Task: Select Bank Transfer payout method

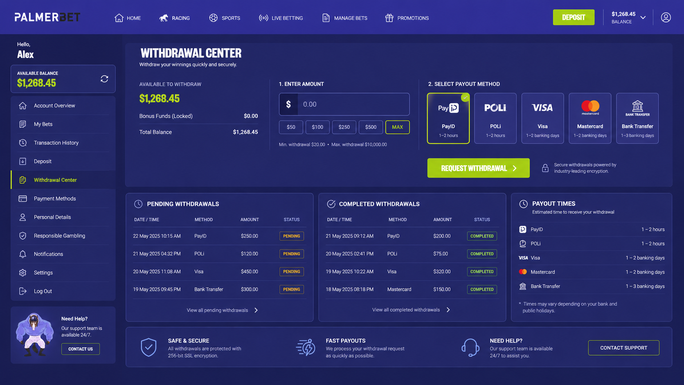Action: coord(637,118)
